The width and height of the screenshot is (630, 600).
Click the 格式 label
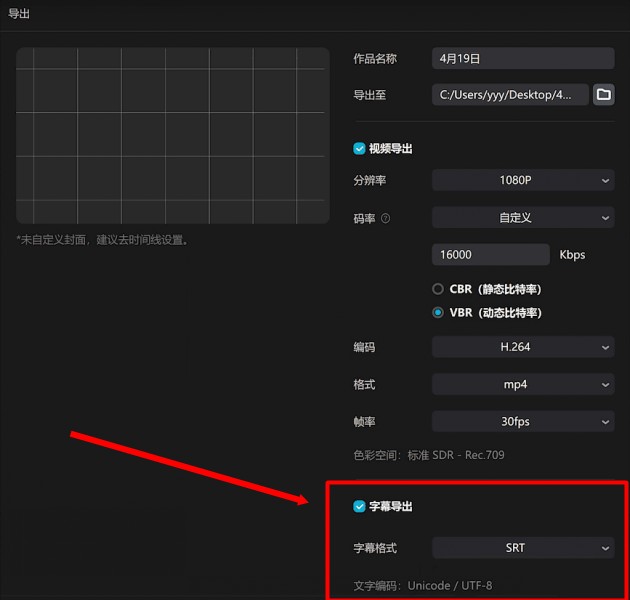(364, 385)
